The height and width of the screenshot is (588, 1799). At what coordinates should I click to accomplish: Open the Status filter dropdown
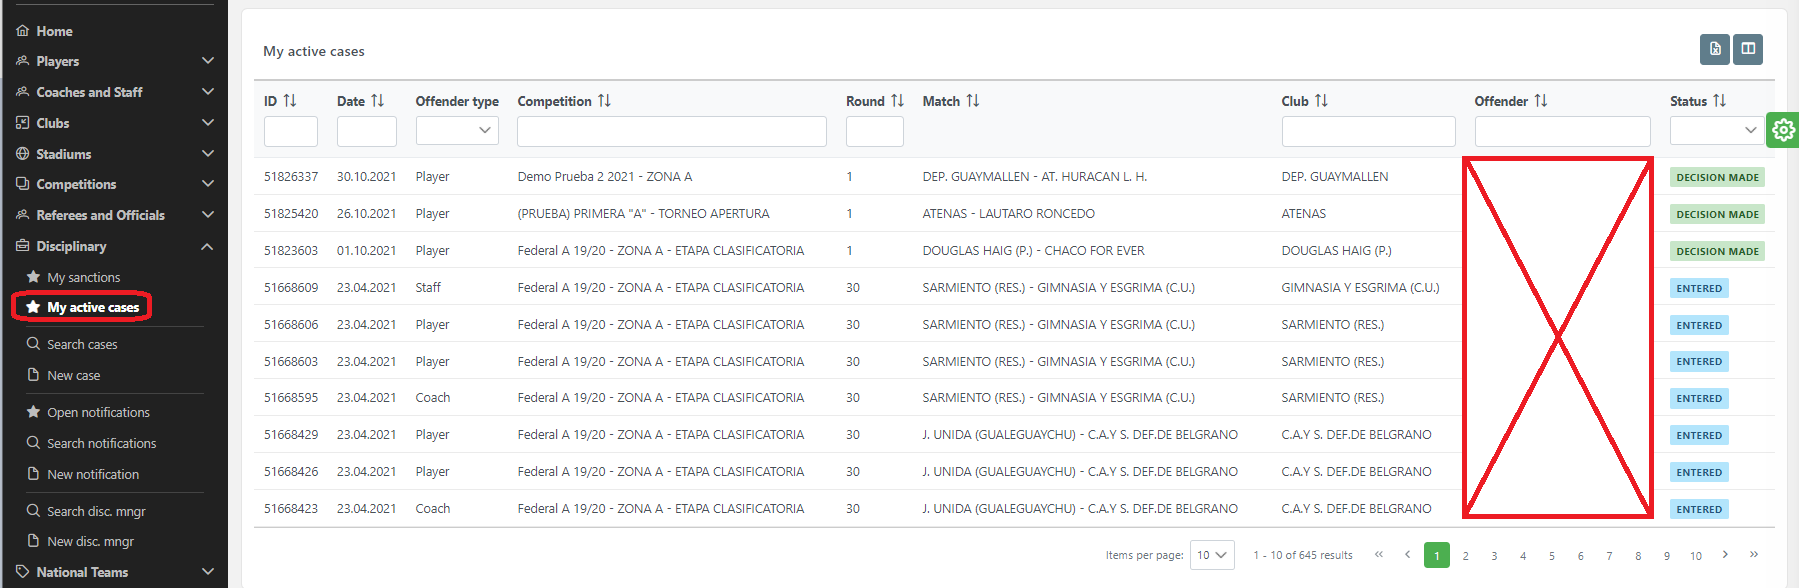coord(1716,131)
